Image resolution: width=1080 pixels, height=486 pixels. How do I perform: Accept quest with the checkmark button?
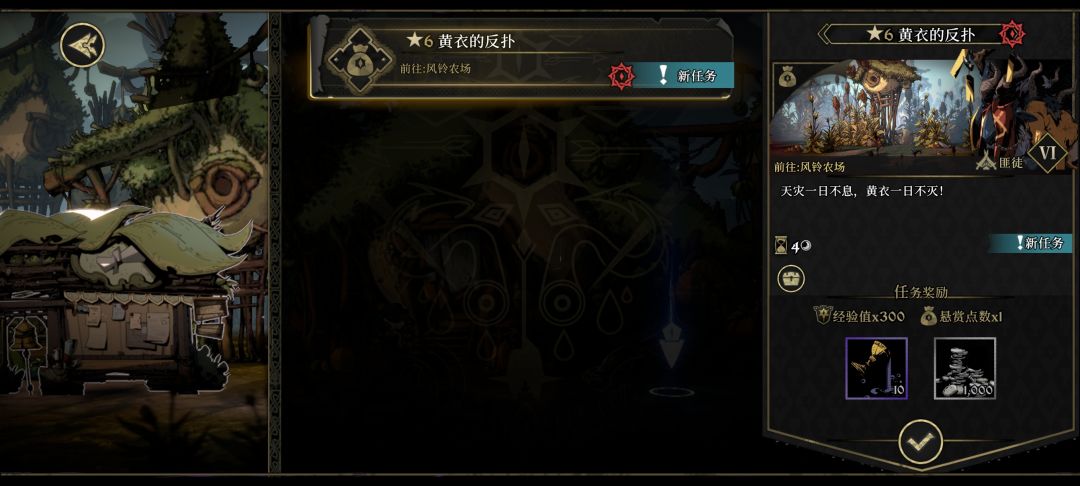921,442
